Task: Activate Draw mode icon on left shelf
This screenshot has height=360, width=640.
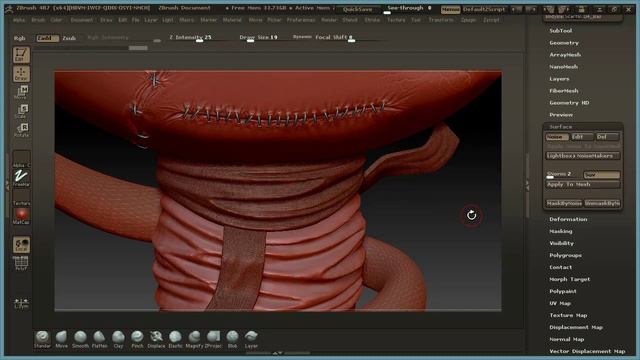Action: tap(21, 74)
